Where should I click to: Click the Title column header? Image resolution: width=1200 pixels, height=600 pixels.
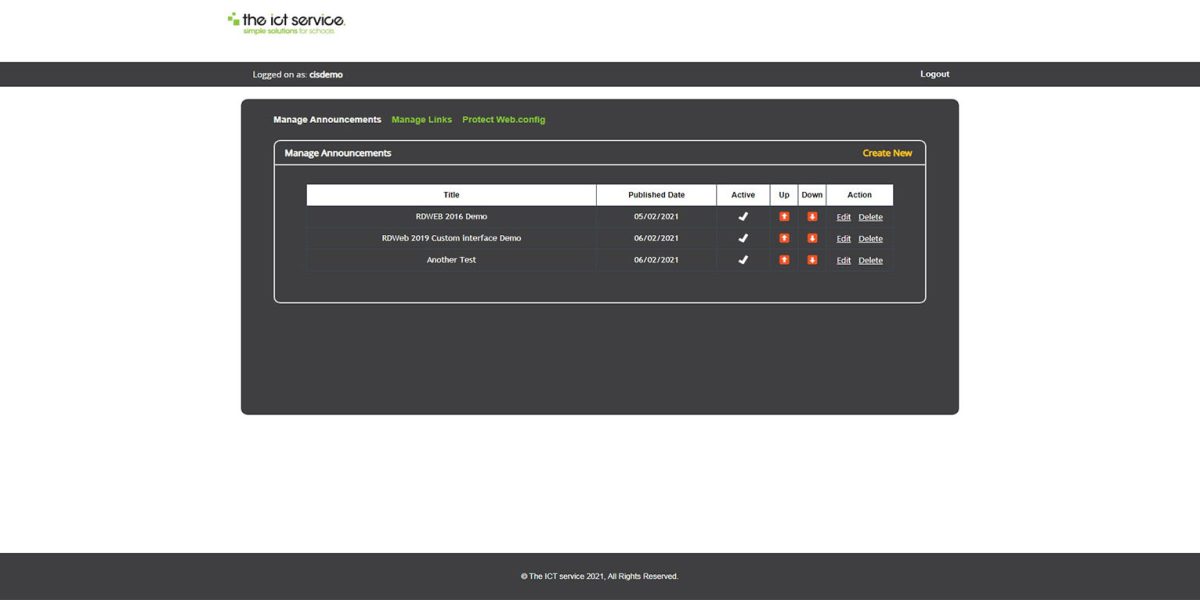pos(451,194)
